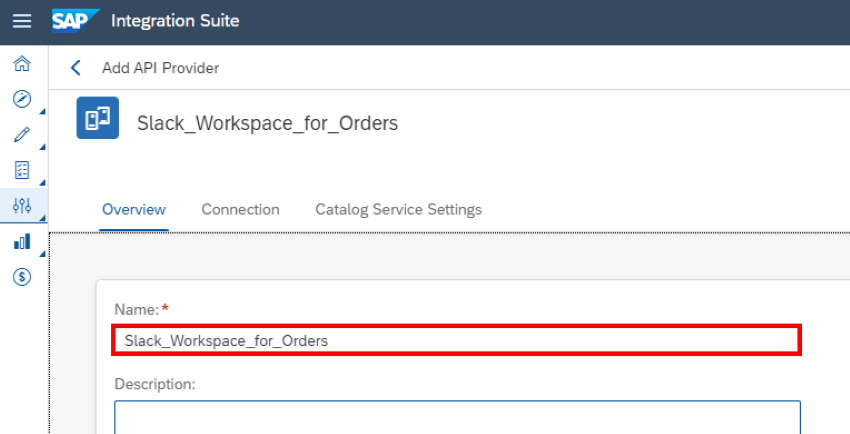Open Catalog Service Settings tab

coord(398,210)
